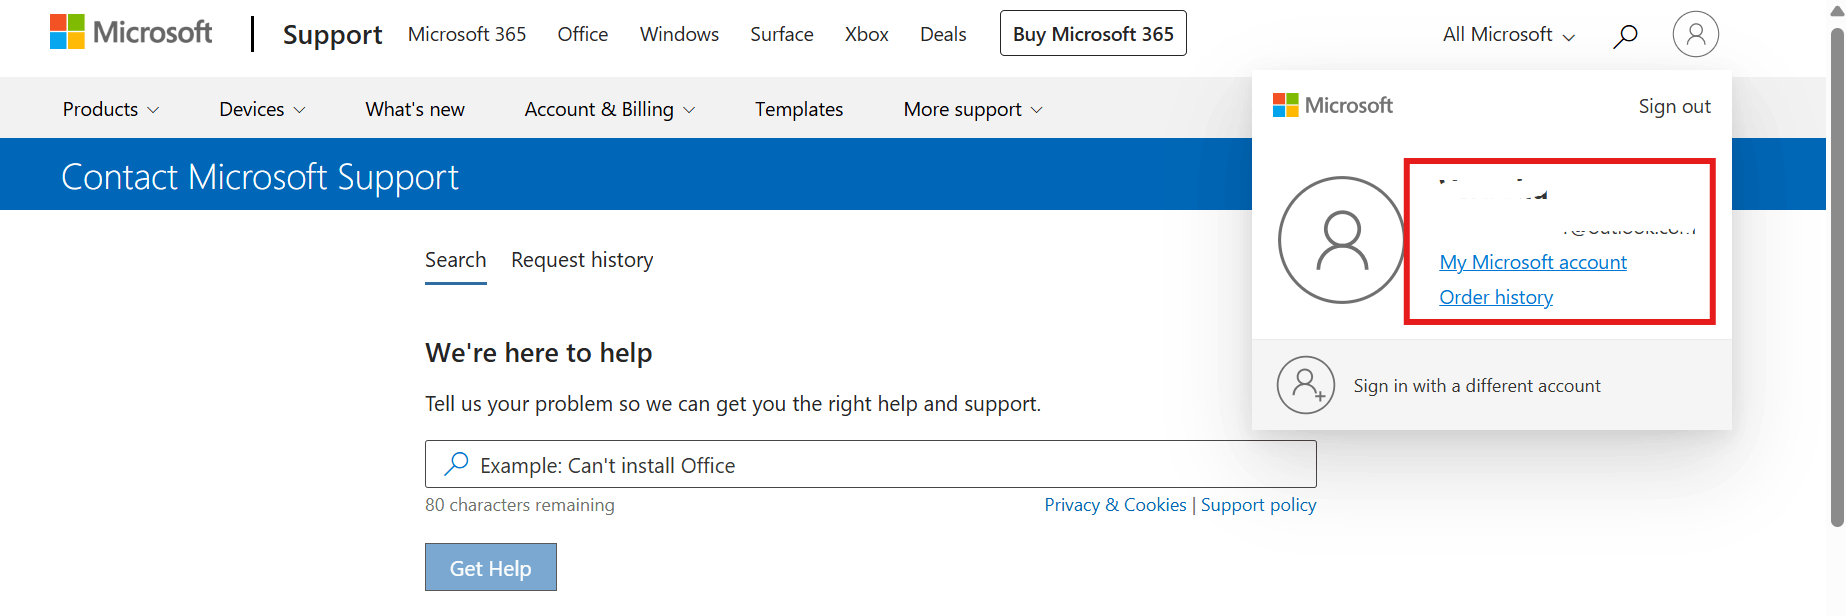Open the Templates menu item
Screen dimensions: 1846x616
coord(799,109)
